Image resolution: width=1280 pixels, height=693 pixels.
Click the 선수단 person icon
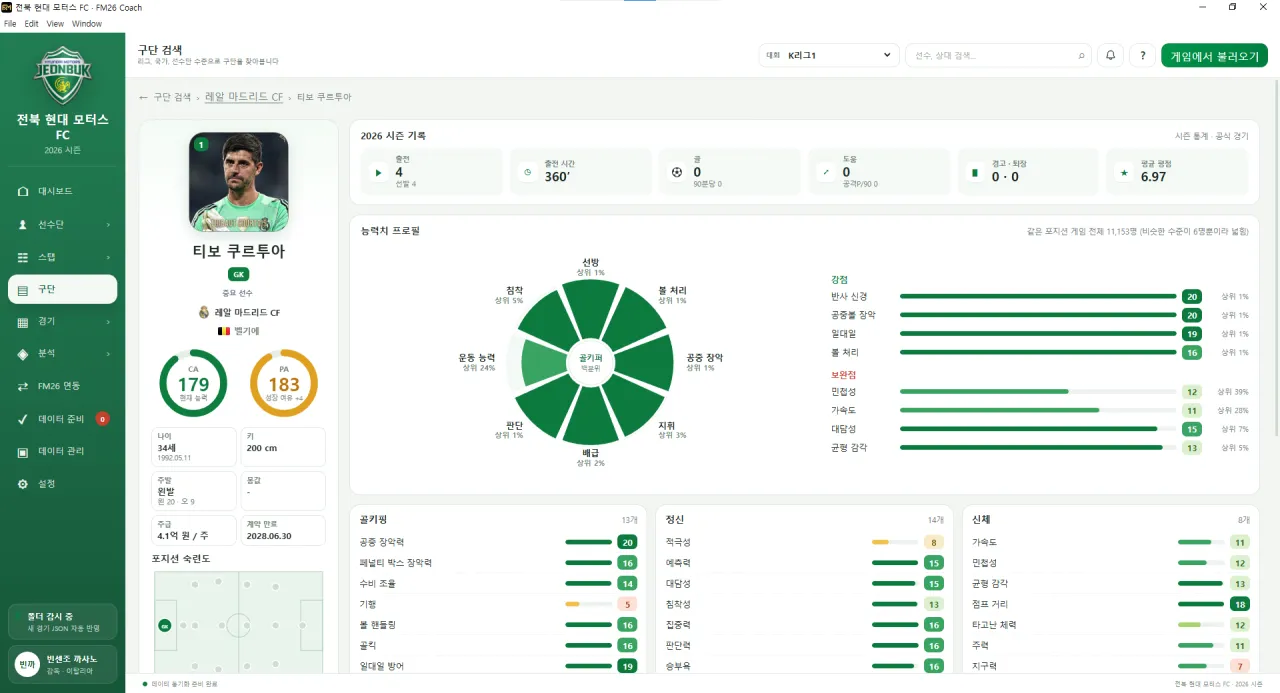[23, 225]
